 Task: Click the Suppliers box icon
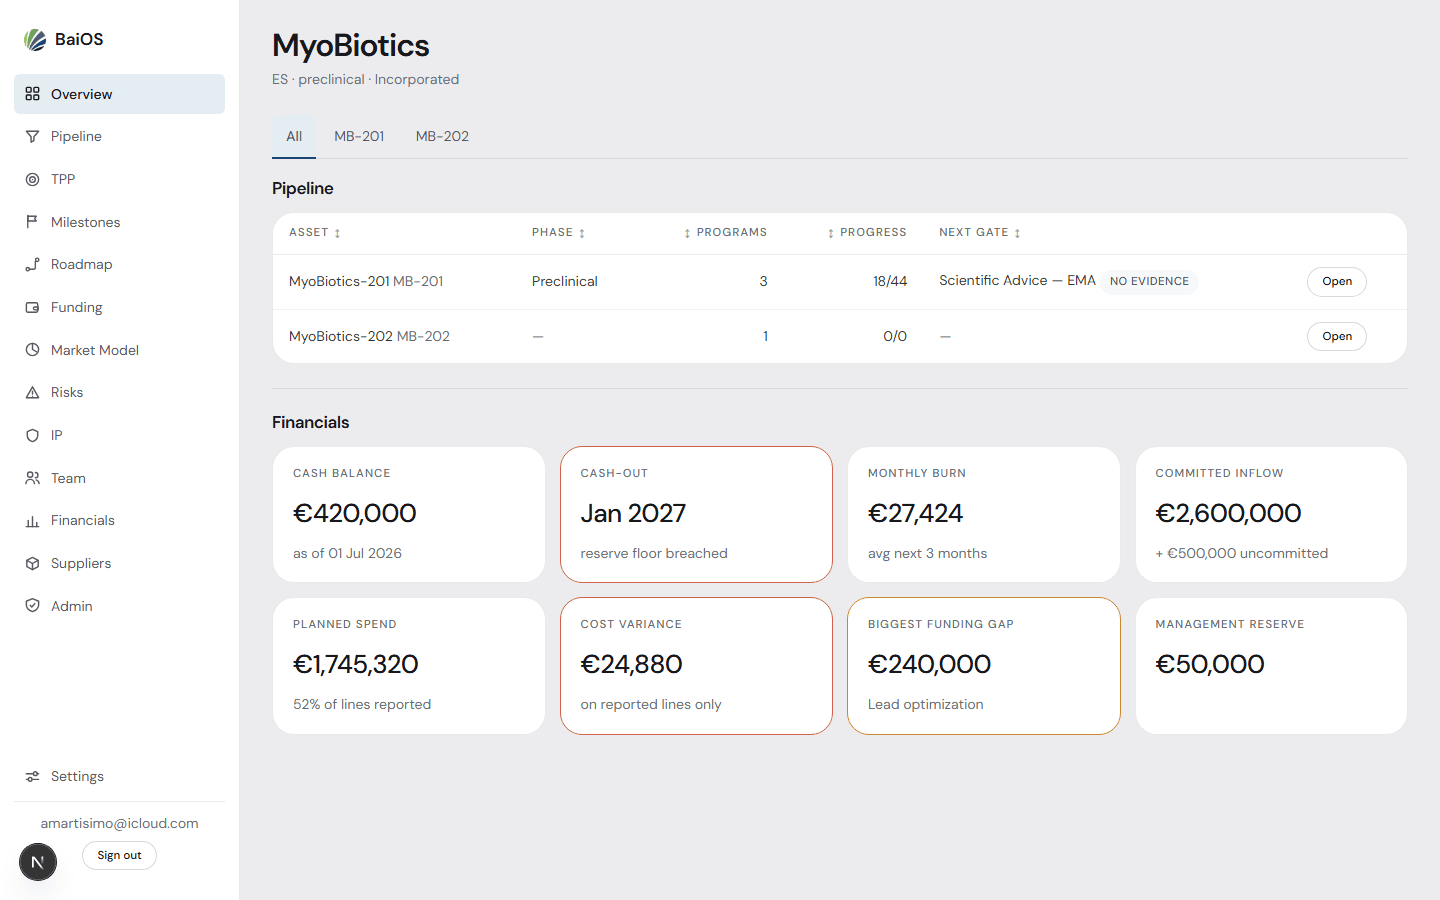[x=32, y=563]
